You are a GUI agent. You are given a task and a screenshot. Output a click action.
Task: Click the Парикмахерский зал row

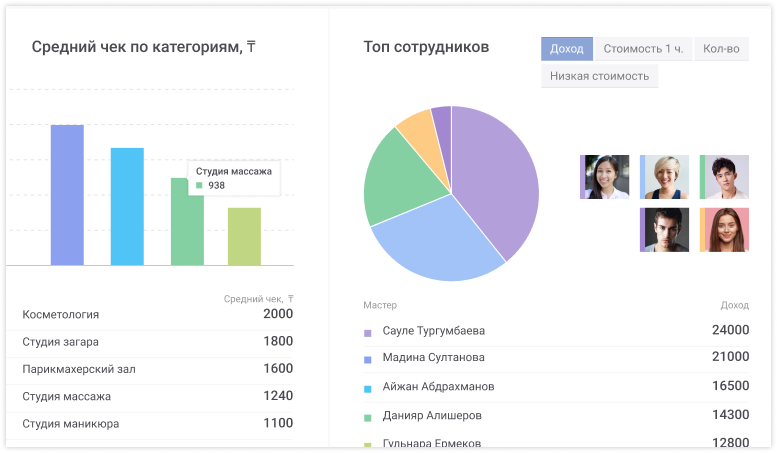click(x=157, y=369)
